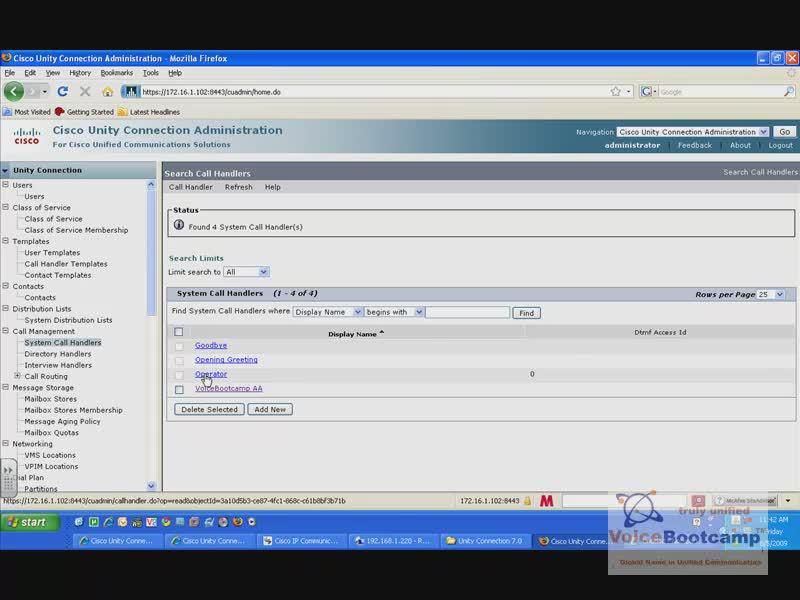Bookmark this page with the star icon
This screenshot has width=800, height=600.
615,91
